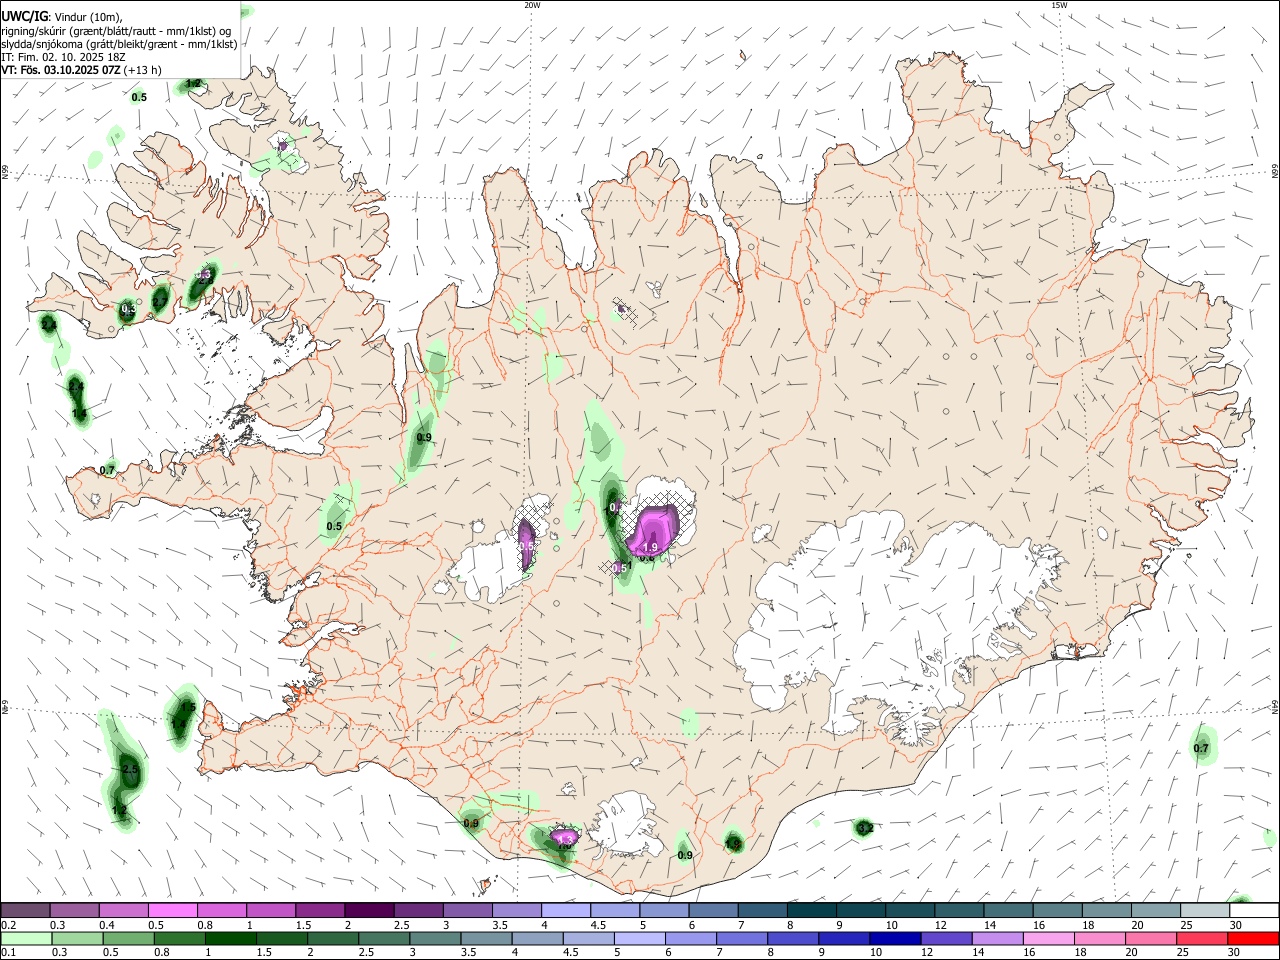This screenshot has height=960, width=1280.
Task: Select the 'VT: Fös. 03.10.2025 07Z' valid time
Action: [x=61, y=70]
